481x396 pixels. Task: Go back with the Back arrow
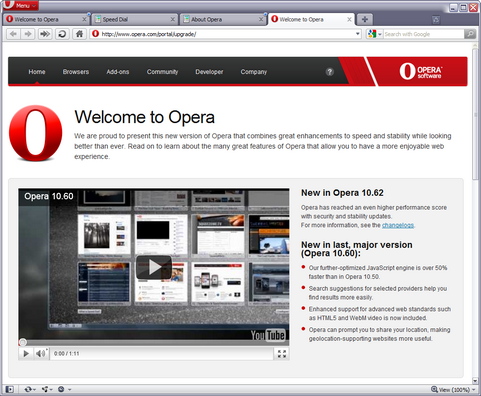(x=13, y=34)
